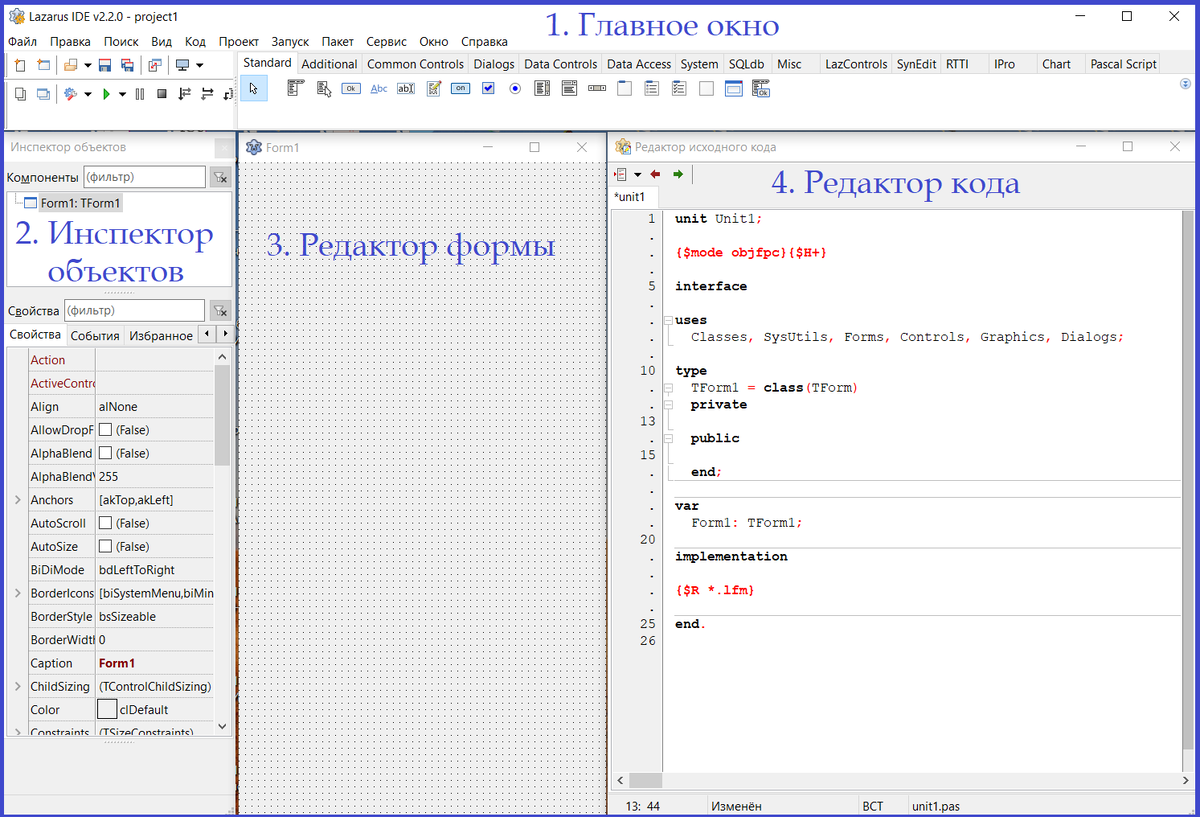Open the monitor icon dropdown arrow

click(199, 65)
